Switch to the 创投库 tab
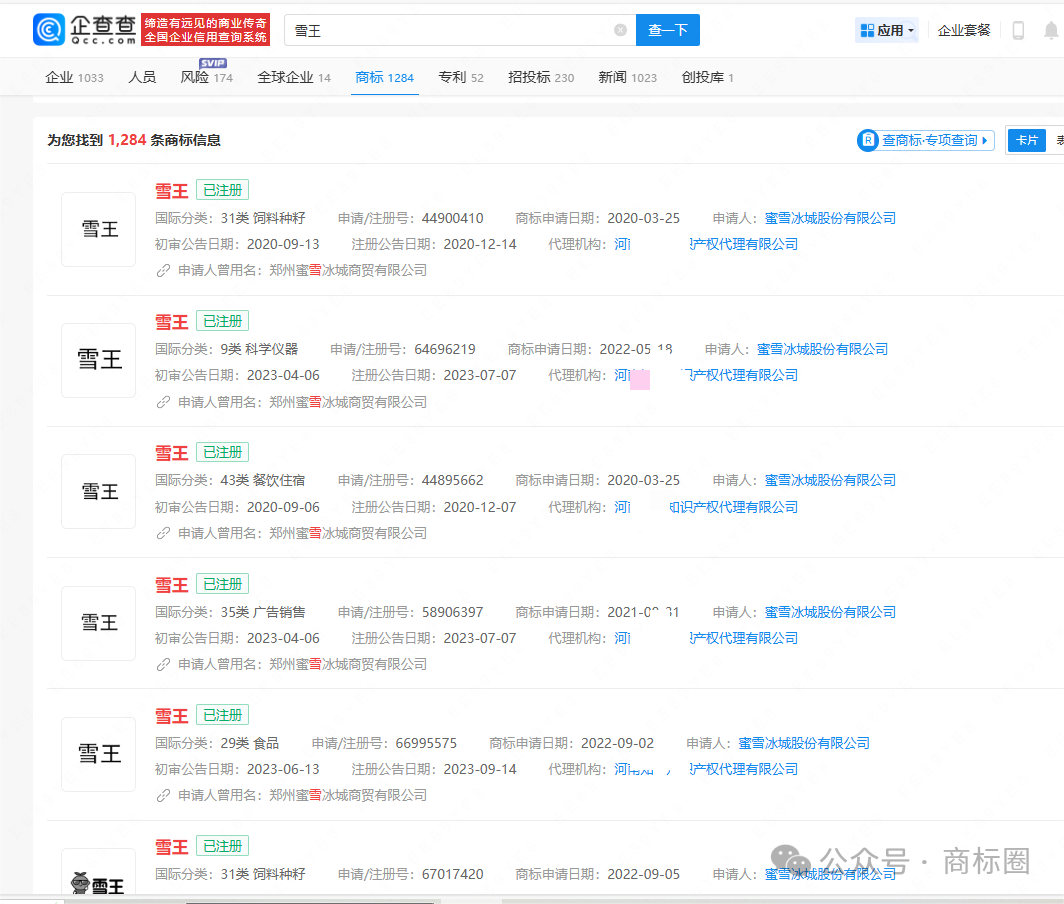 click(707, 77)
